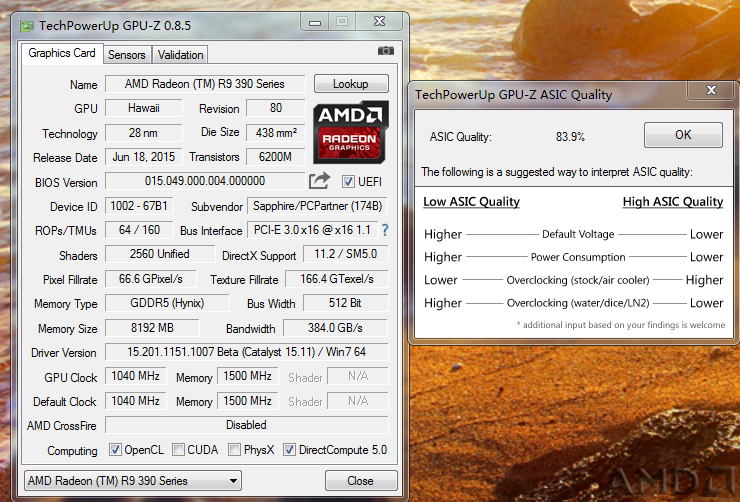Viewport: 740px width, 502px height.
Task: Switch to the Graphics Card tab
Action: [x=62, y=53]
